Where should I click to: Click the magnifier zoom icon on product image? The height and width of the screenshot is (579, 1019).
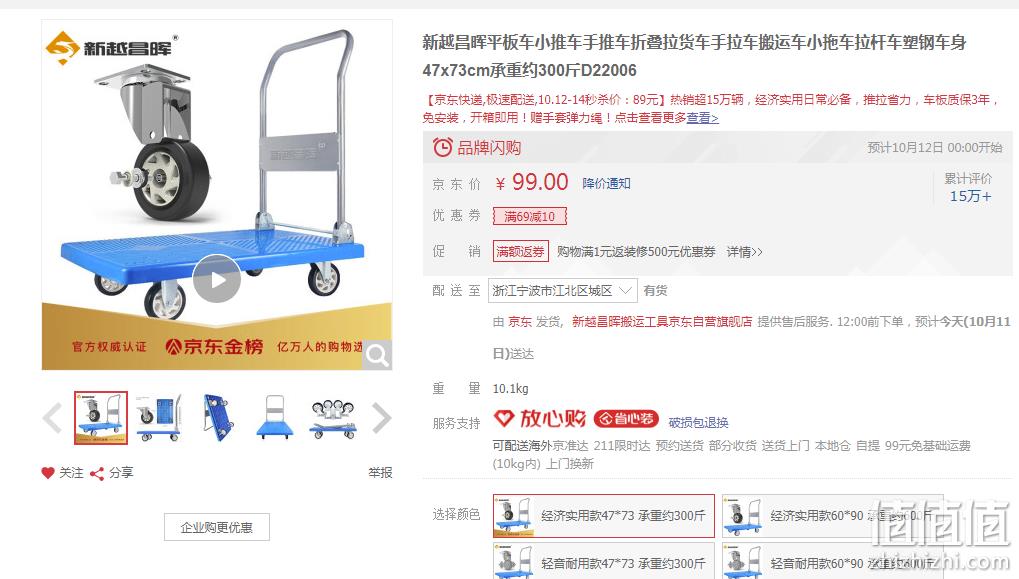pyautogui.click(x=377, y=355)
